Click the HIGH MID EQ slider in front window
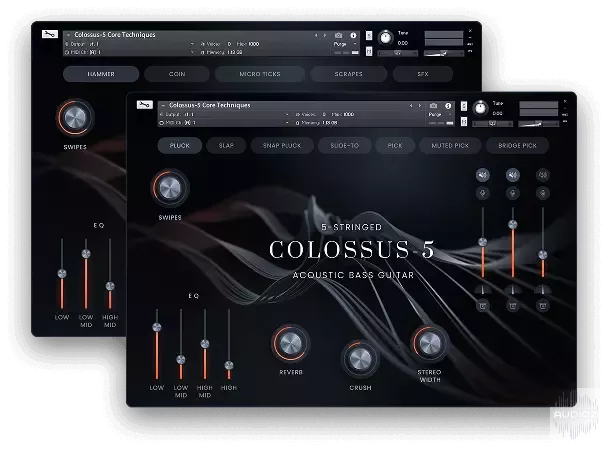 tap(205, 344)
